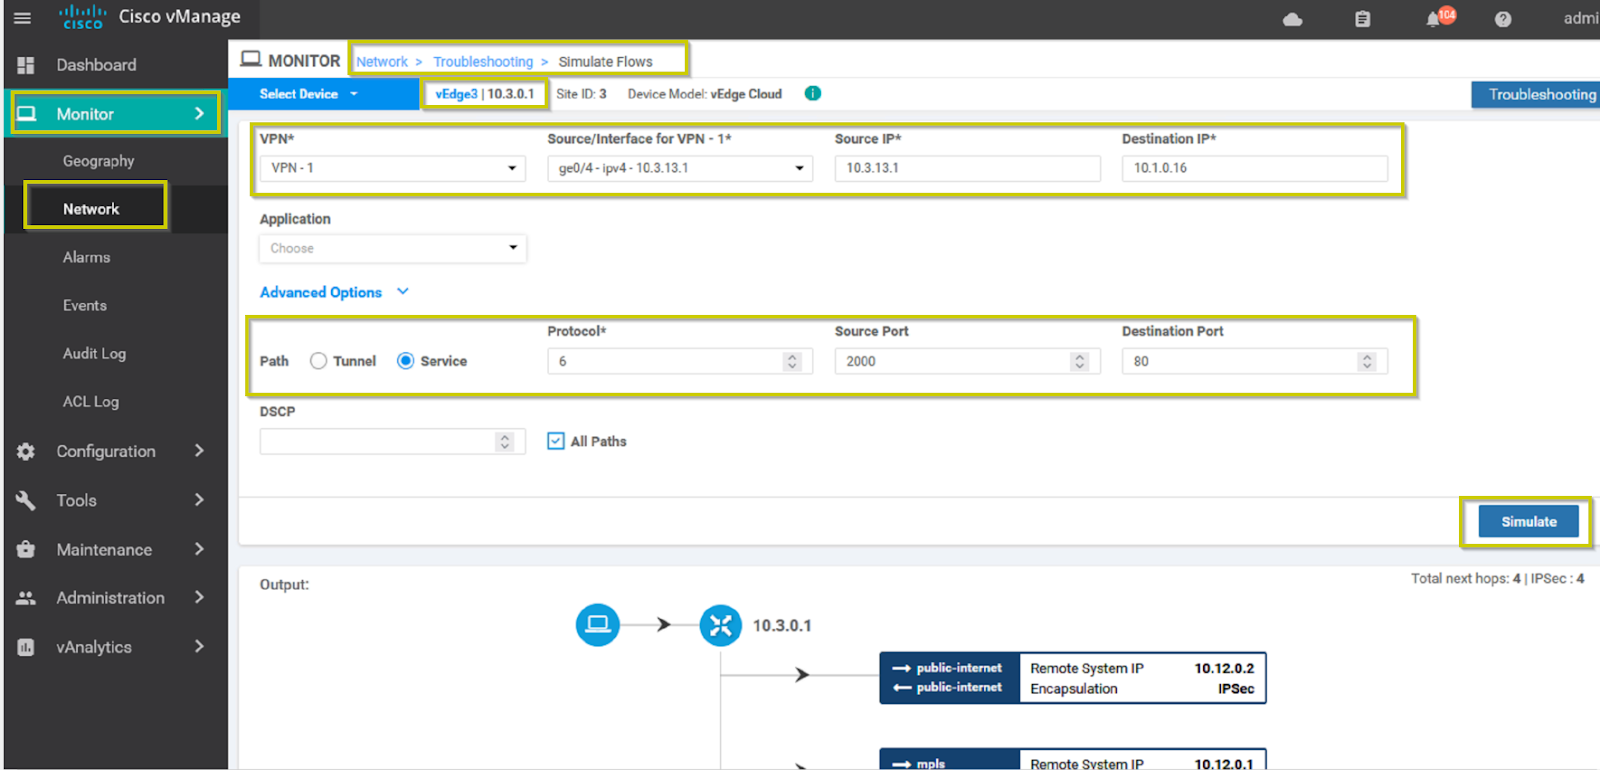Click the Configuration gear icon

(26, 452)
